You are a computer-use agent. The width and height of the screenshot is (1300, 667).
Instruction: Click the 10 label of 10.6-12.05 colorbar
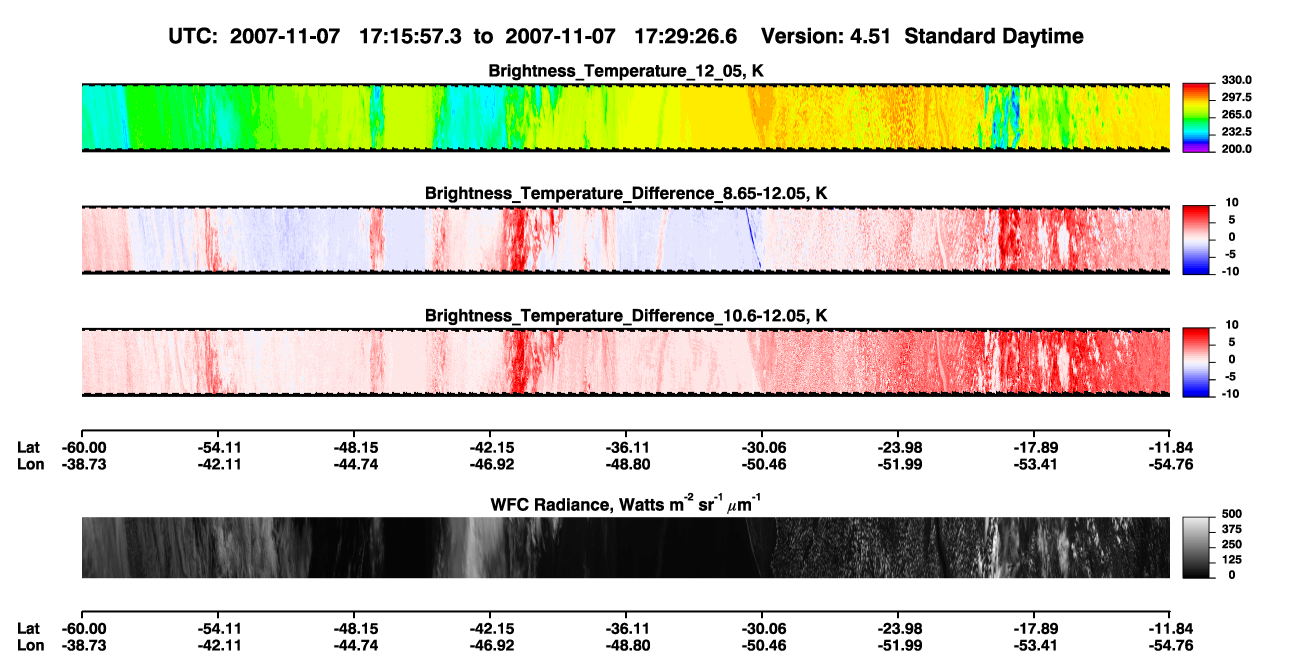click(1231, 324)
